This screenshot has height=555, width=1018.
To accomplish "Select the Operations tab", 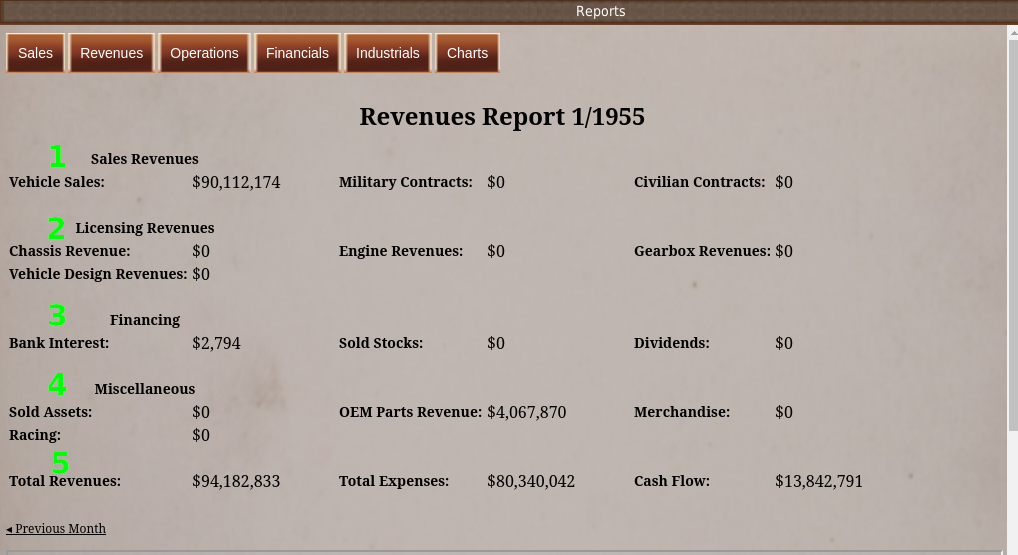I will click(x=204, y=53).
